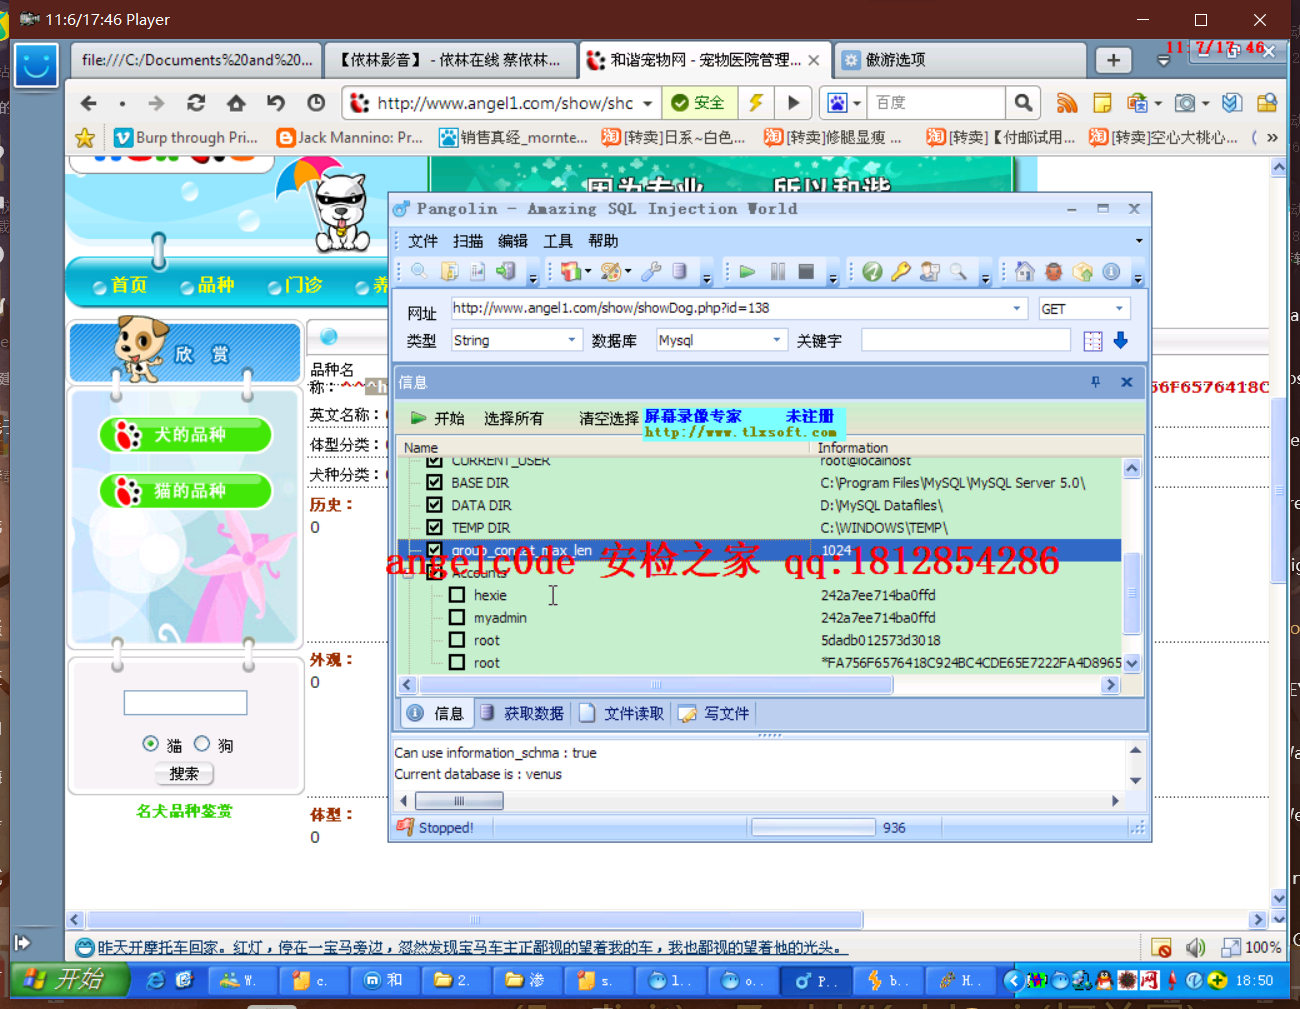This screenshot has width=1300, height=1009.
Task: Click Pangolin color palette tool icon
Action: 610,272
